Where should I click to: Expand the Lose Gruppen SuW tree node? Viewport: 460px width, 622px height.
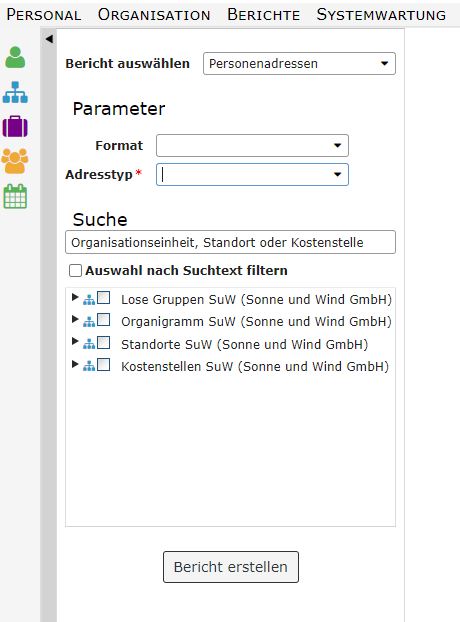[x=75, y=297]
